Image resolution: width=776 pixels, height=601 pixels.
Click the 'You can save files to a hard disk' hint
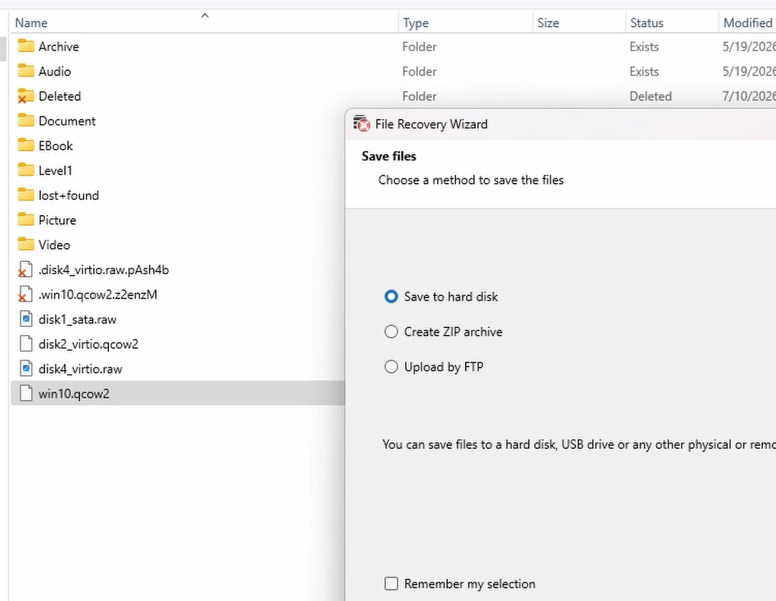point(579,445)
